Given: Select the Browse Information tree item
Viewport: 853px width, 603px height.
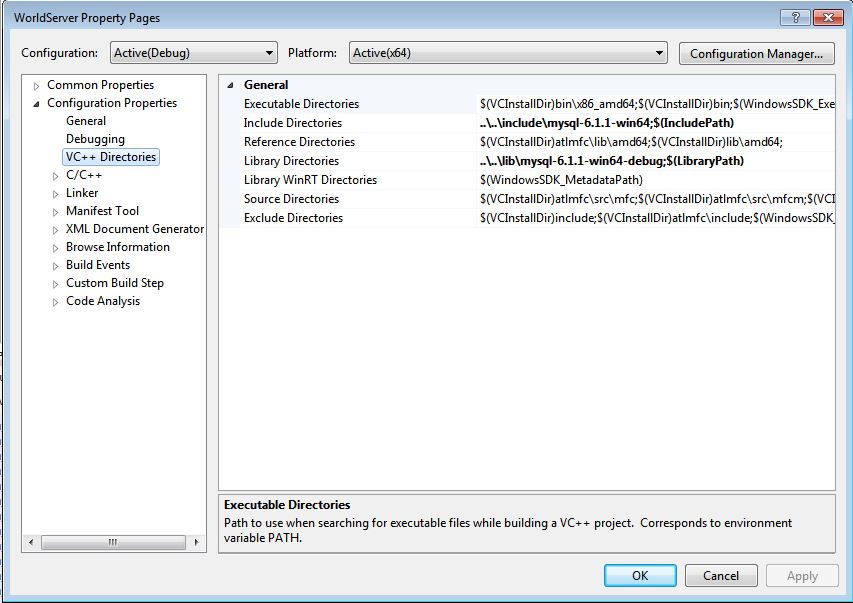Looking at the screenshot, I should 117,247.
